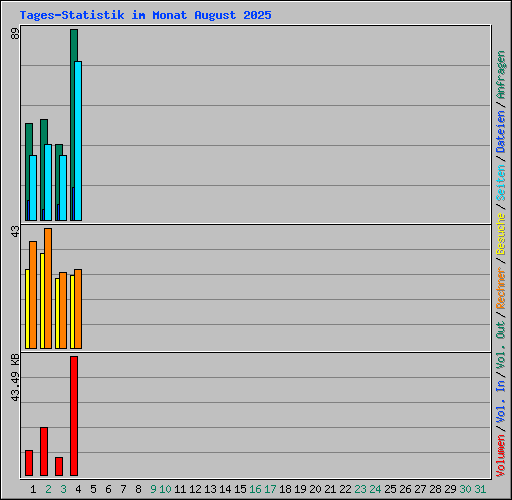The image size is (512, 500).
Task: Click the green Anfragen legend label
Action: click(501, 75)
